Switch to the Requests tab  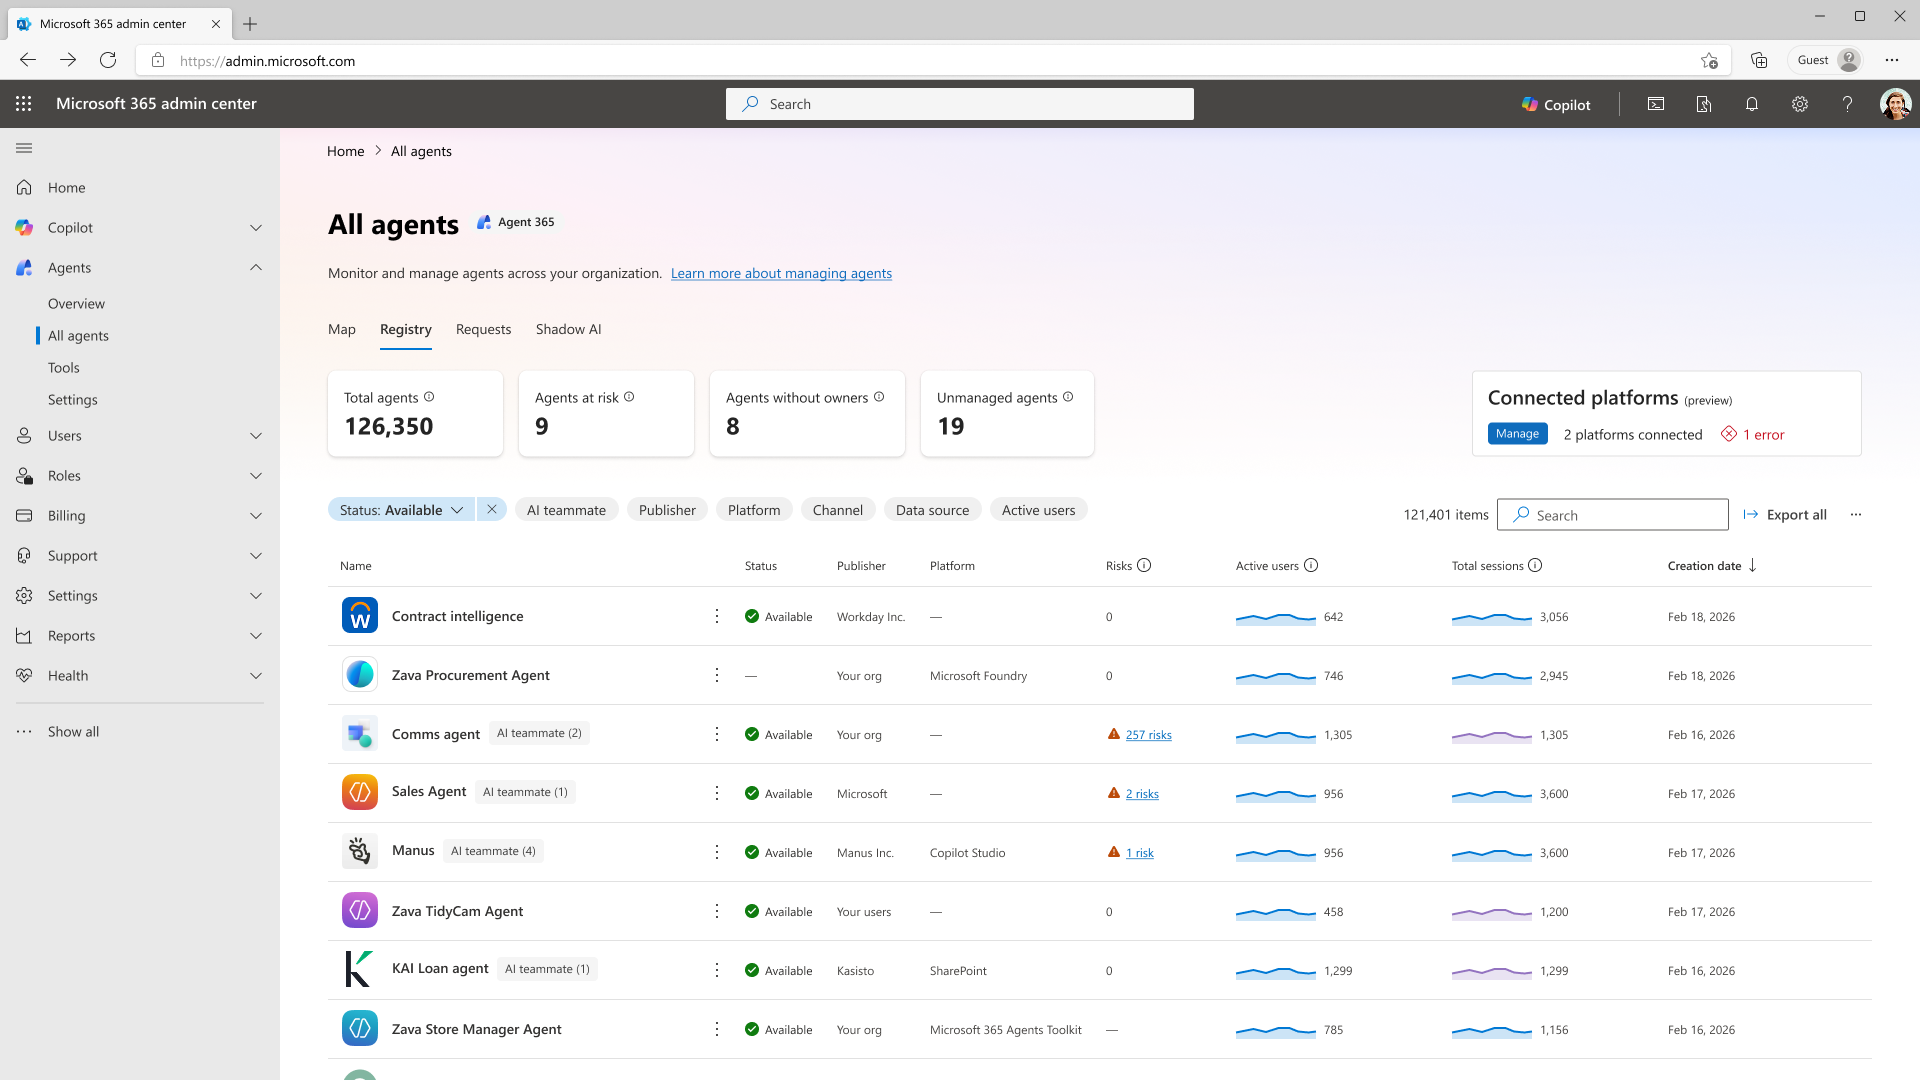(484, 329)
